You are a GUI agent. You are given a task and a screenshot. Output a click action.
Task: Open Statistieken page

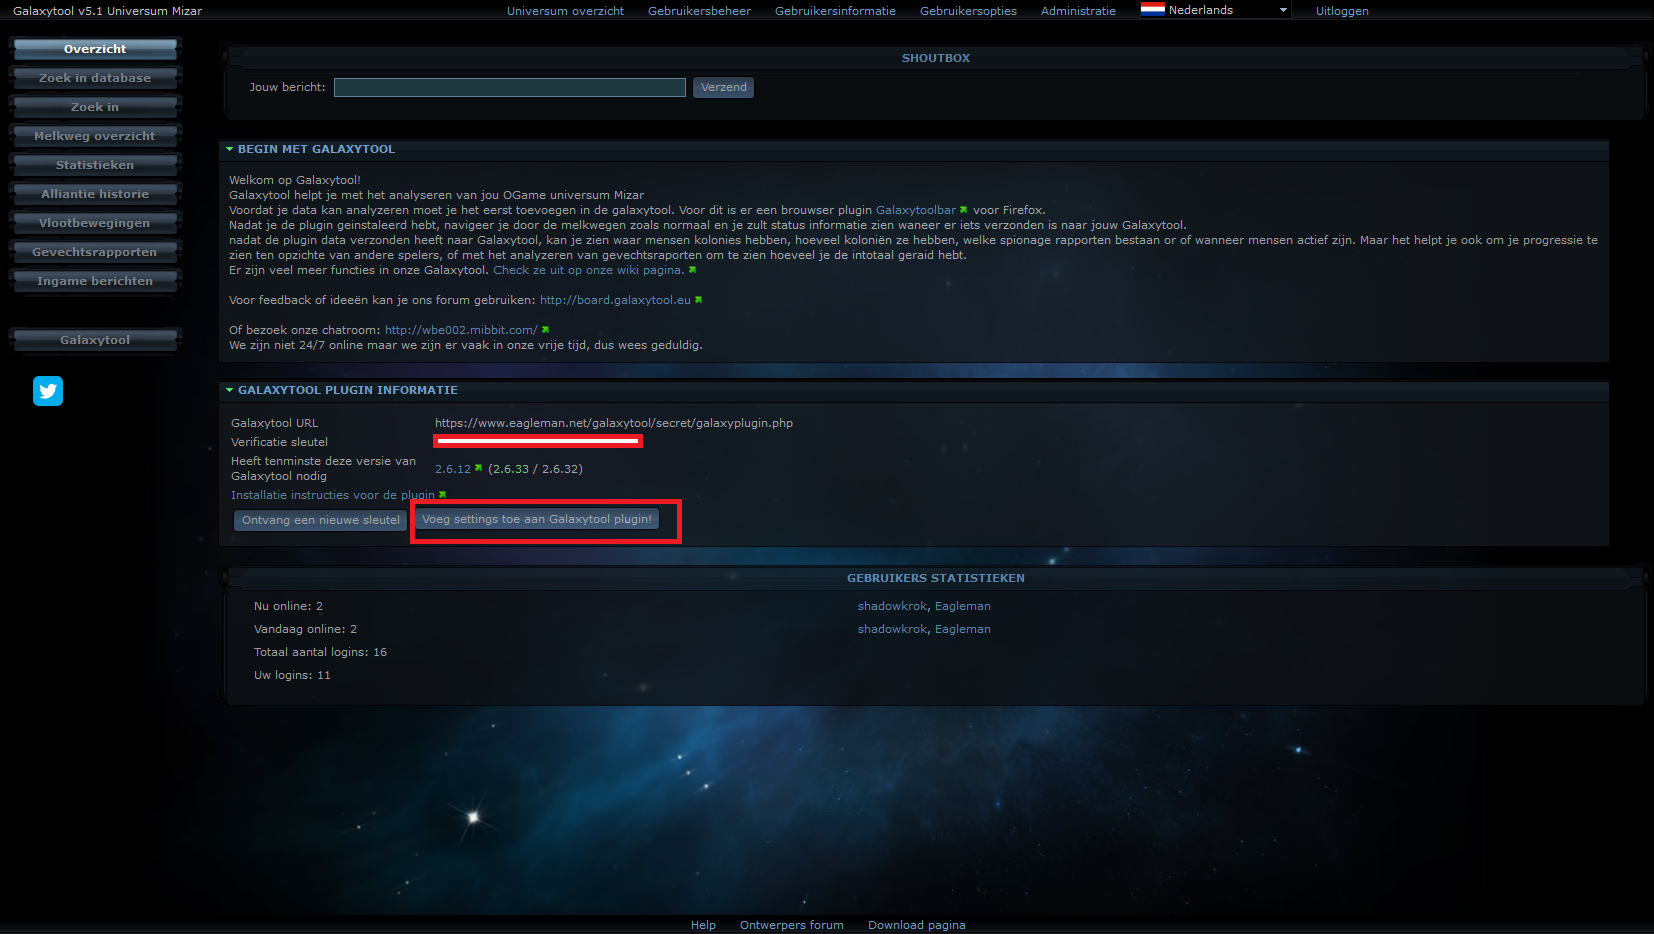click(95, 165)
